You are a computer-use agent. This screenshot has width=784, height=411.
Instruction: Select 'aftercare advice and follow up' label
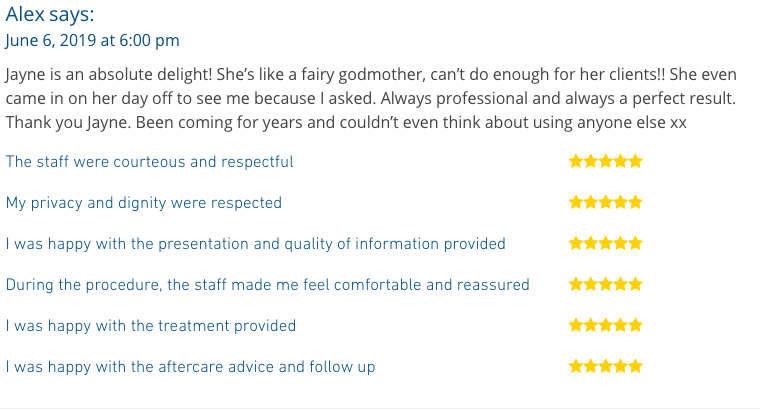point(190,367)
